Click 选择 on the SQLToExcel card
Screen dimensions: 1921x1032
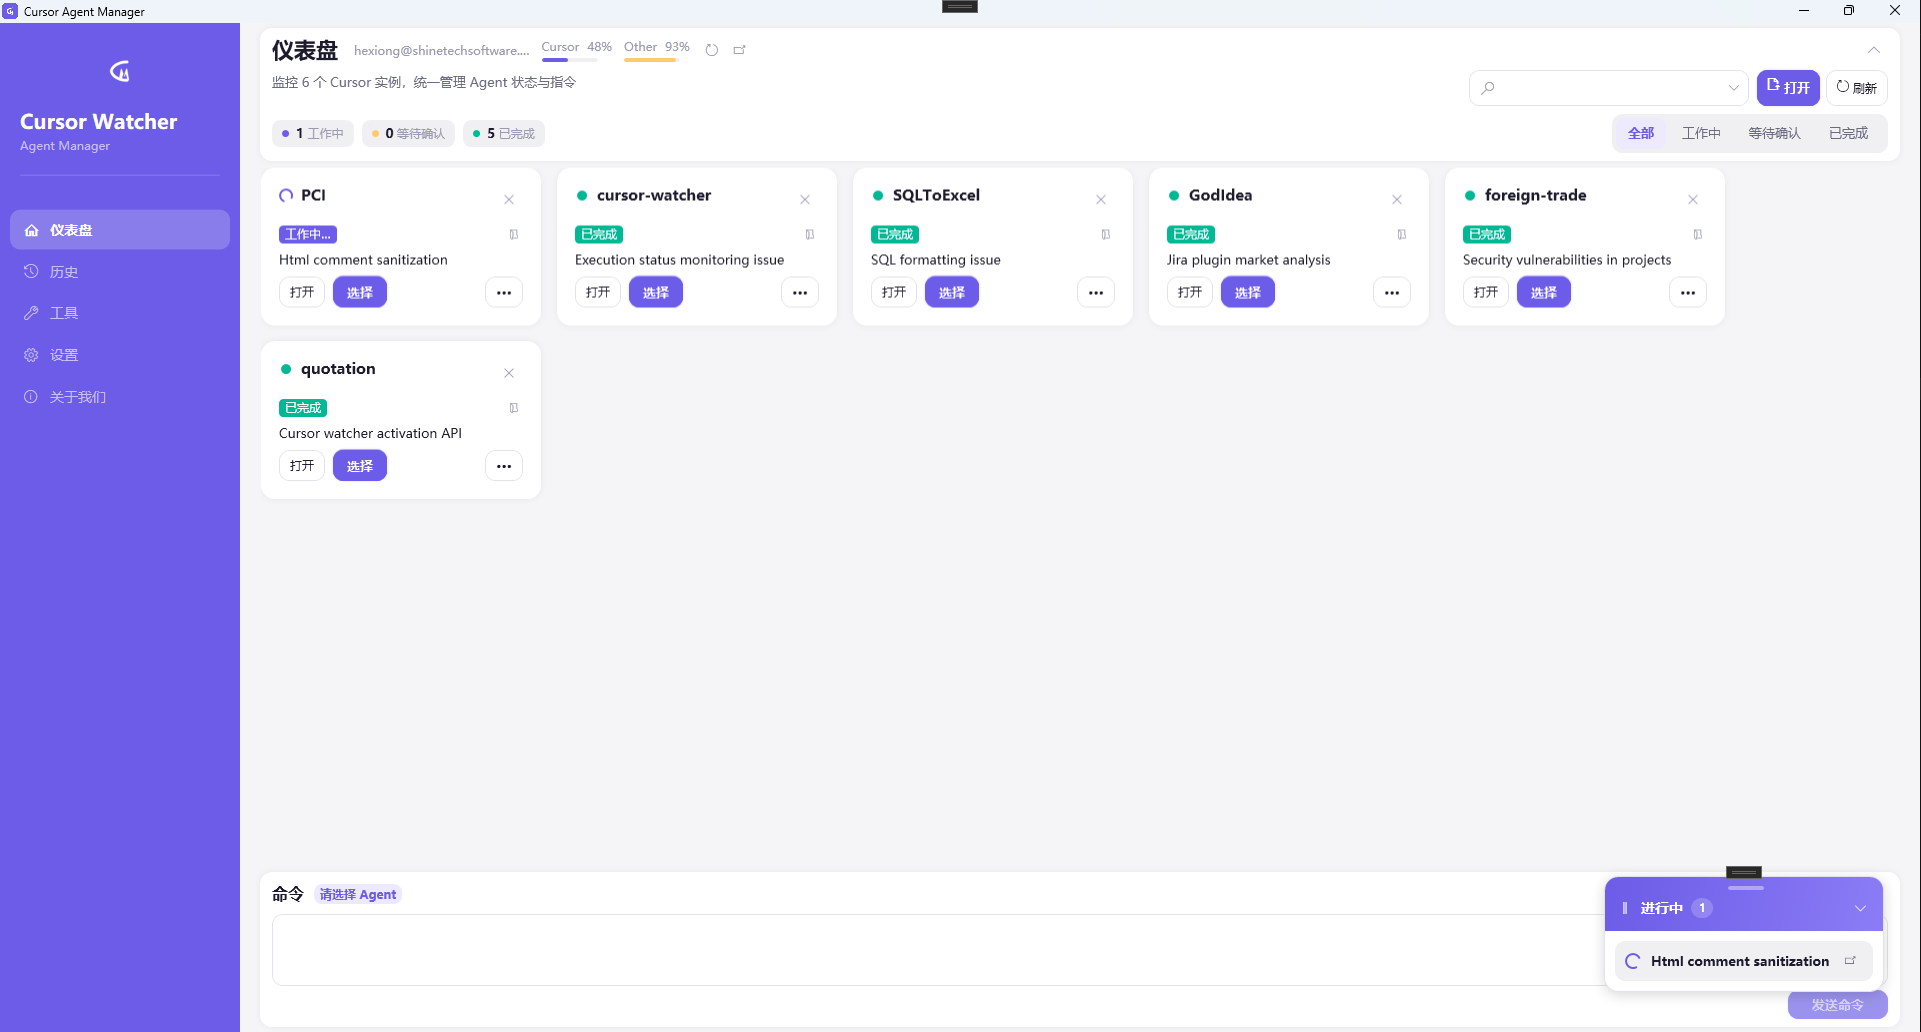point(952,292)
